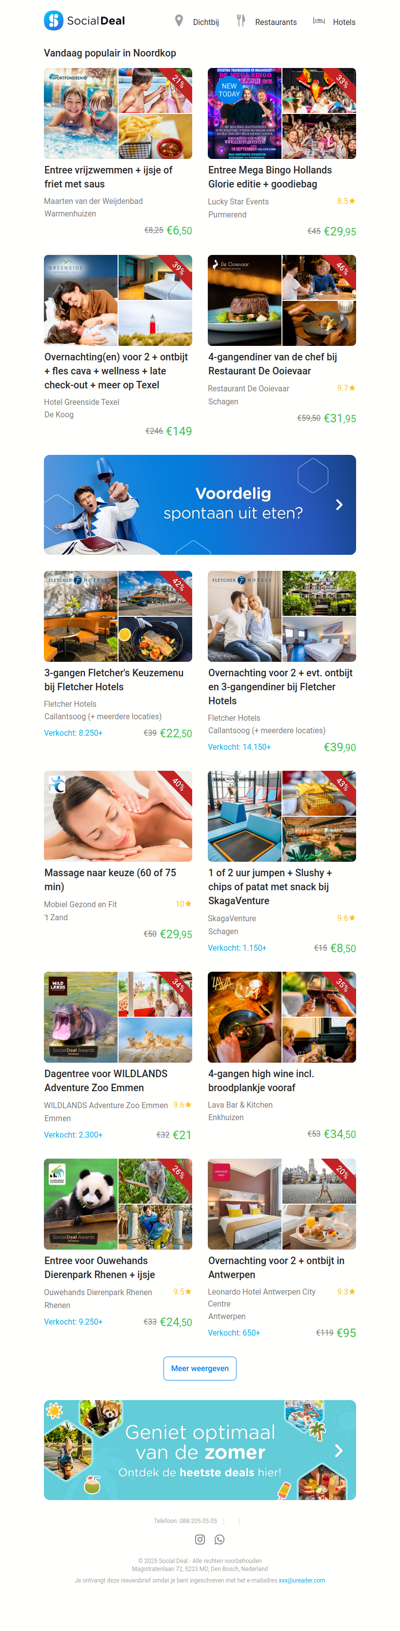This screenshot has width=400, height=1631.
Task: Click the Social Deal logo icon
Action: click(x=54, y=20)
